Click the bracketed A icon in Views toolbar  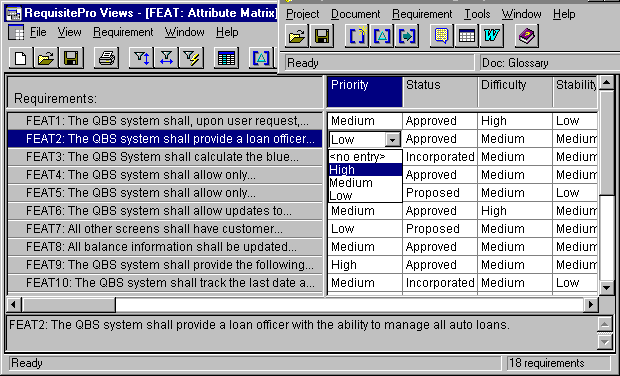[x=261, y=59]
